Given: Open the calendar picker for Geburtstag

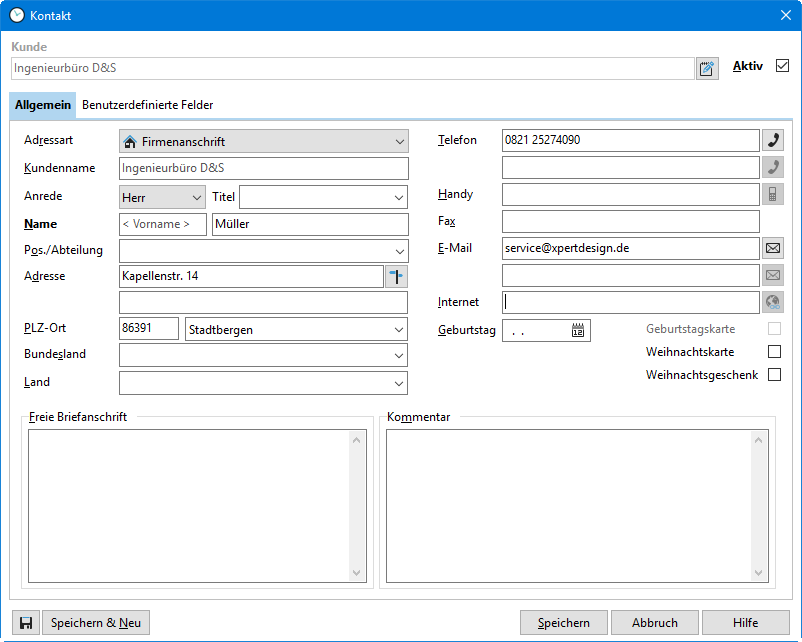Looking at the screenshot, I should 578,330.
